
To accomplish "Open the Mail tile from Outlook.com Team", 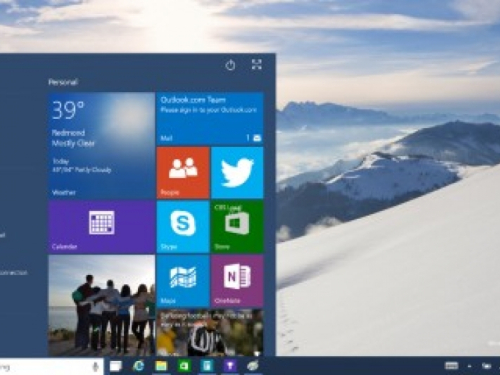I will click(210, 119).
